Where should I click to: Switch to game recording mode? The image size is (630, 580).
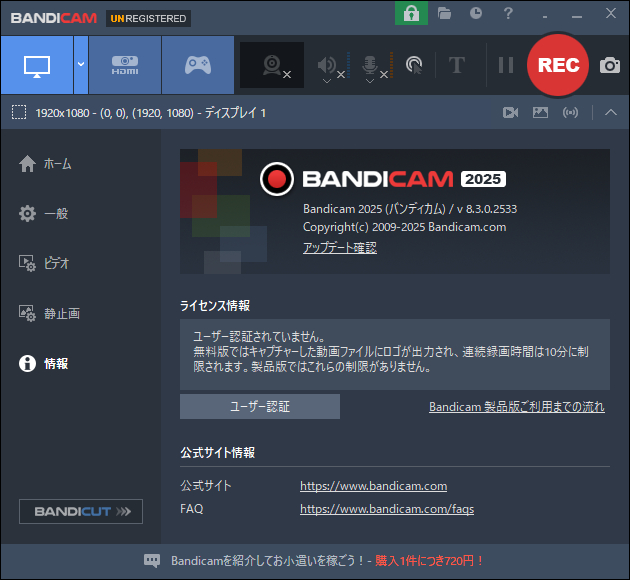click(197, 65)
